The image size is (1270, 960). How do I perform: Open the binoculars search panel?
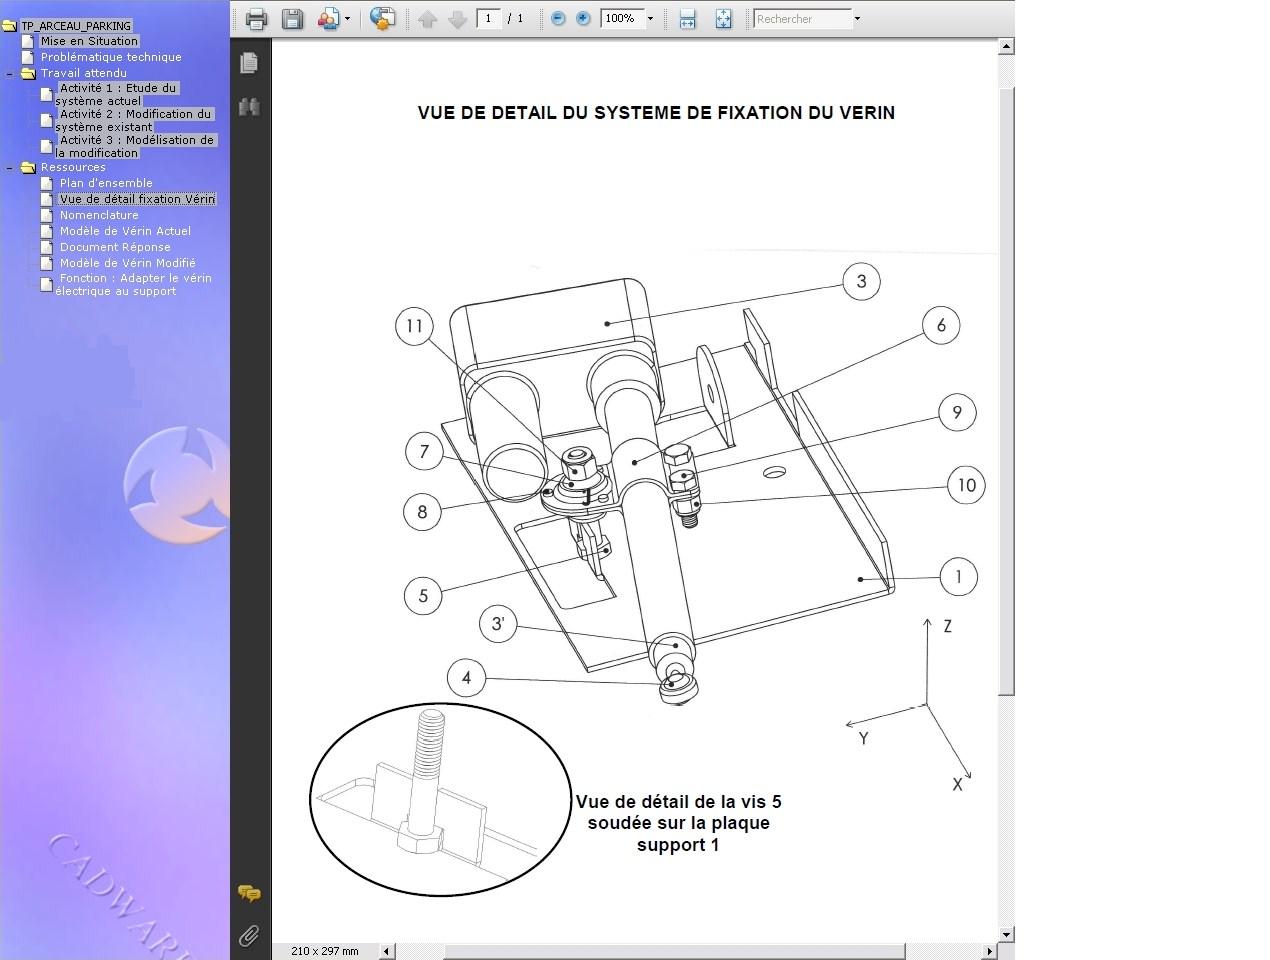click(249, 106)
